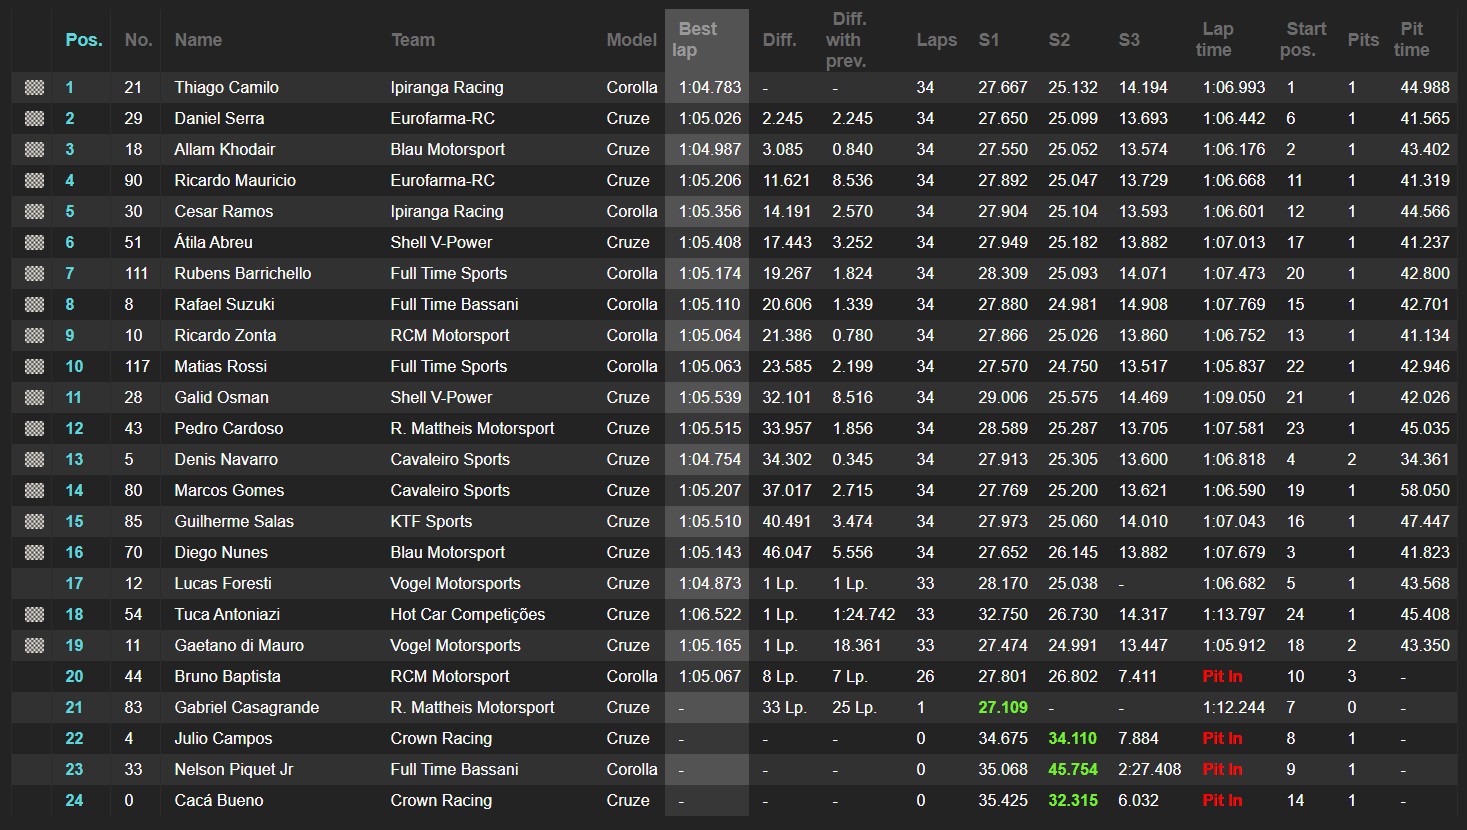1467x830 pixels.
Task: Select driver name Rubens Barrichello
Action: click(x=243, y=274)
